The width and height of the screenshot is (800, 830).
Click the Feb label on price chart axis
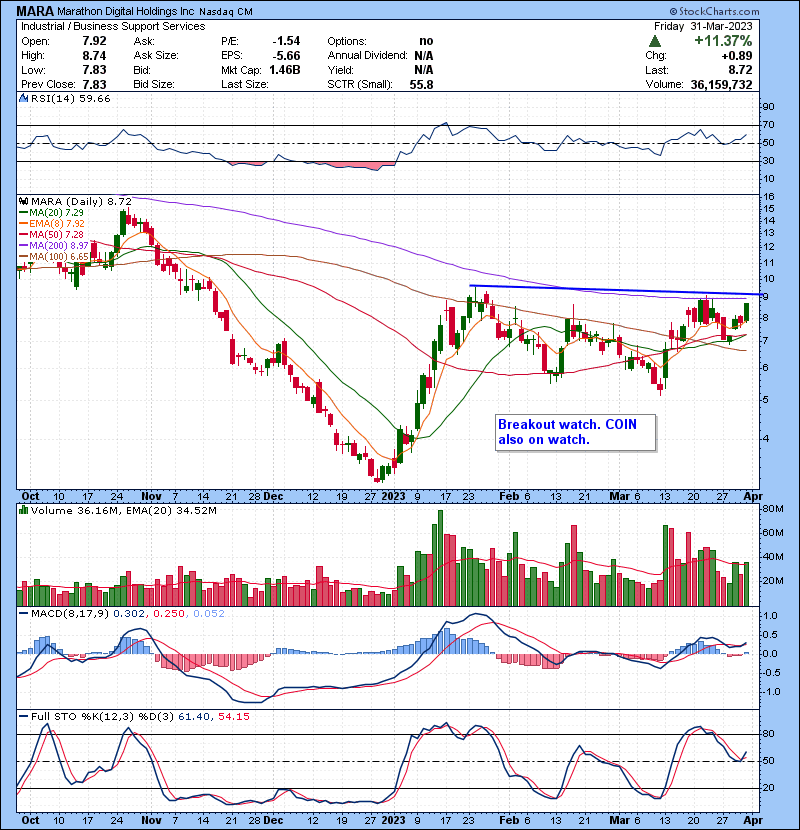click(510, 496)
